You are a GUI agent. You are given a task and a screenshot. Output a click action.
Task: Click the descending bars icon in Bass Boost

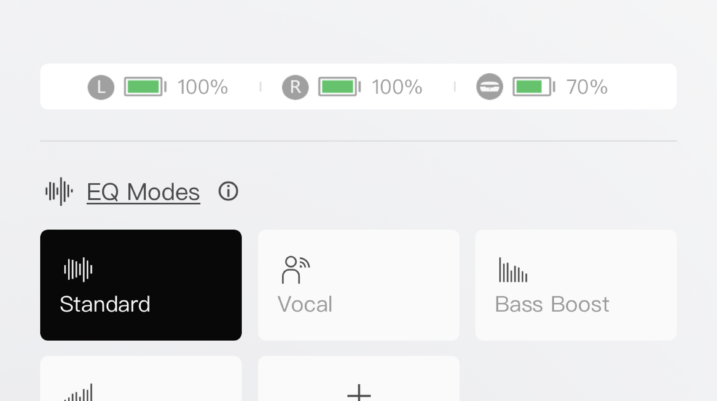pyautogui.click(x=513, y=270)
